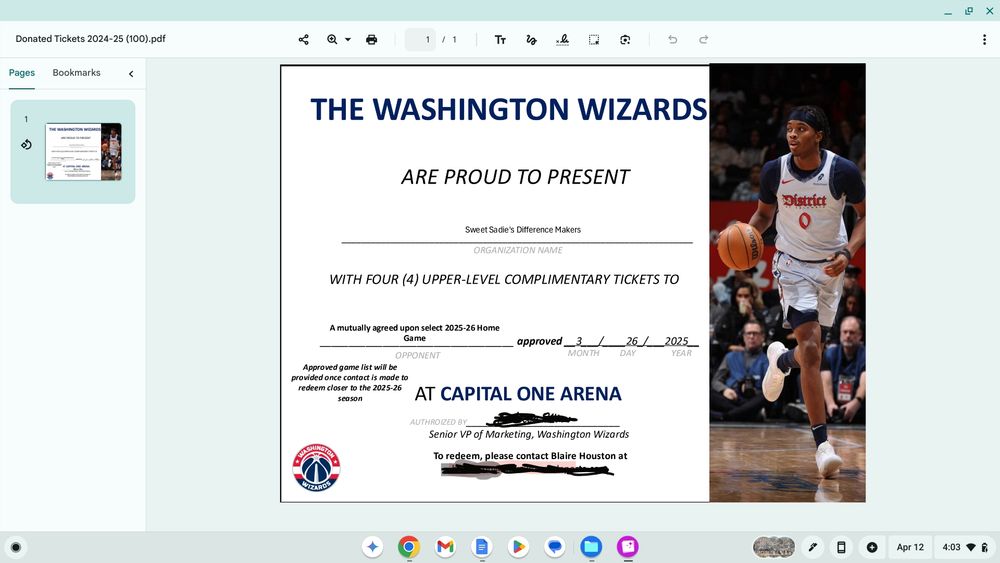
Task: Click 'AT CAPITAL ONE ARENA' text
Action: (x=518, y=394)
